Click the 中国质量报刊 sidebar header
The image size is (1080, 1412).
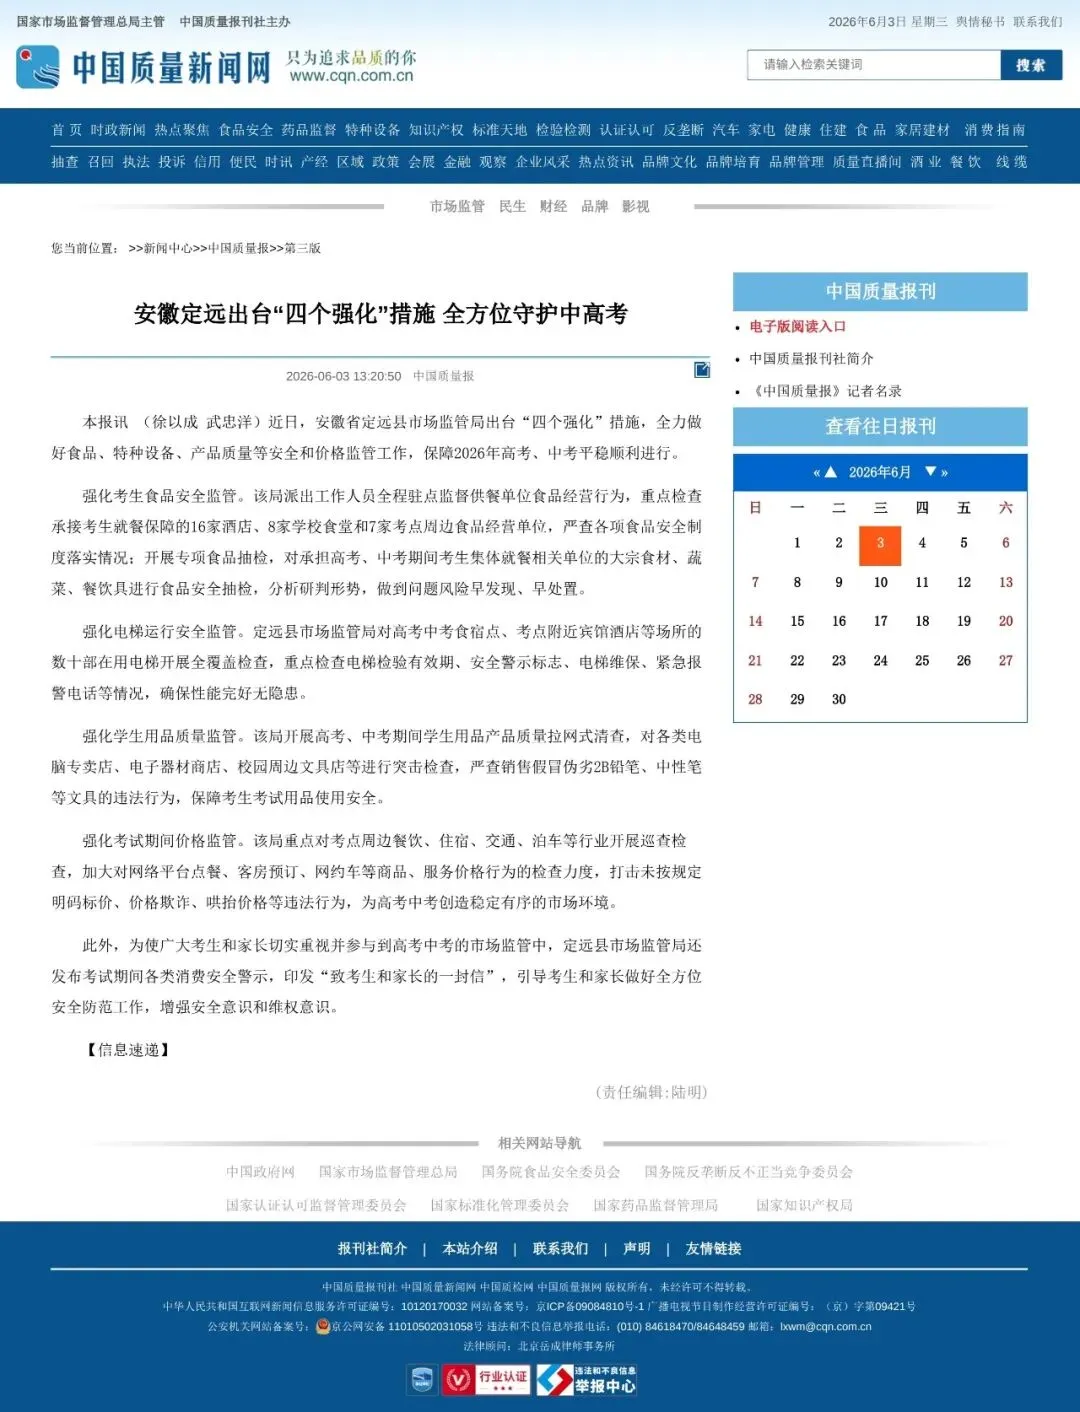880,291
